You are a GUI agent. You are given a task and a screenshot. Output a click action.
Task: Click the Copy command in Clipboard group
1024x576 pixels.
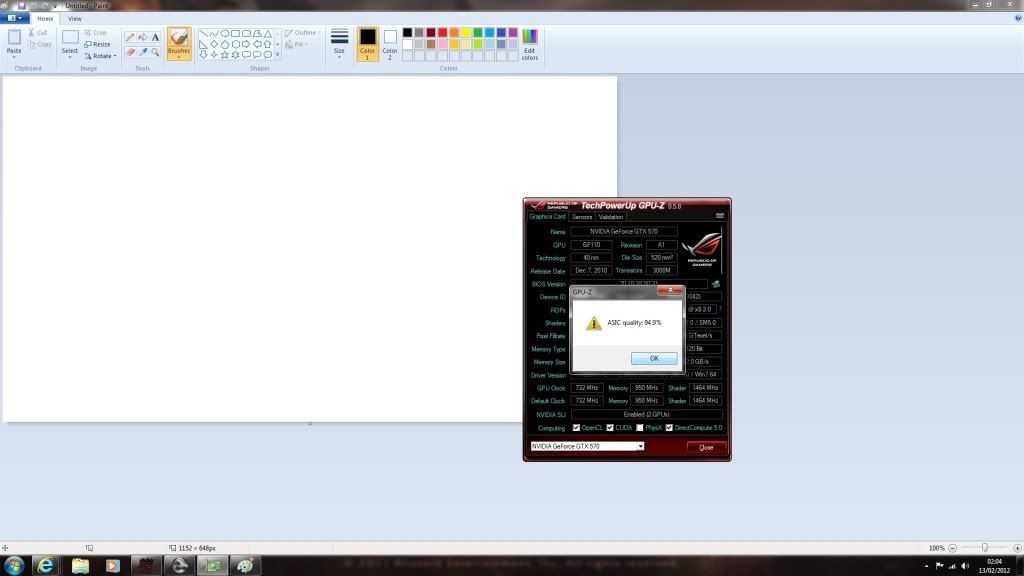click(39, 44)
